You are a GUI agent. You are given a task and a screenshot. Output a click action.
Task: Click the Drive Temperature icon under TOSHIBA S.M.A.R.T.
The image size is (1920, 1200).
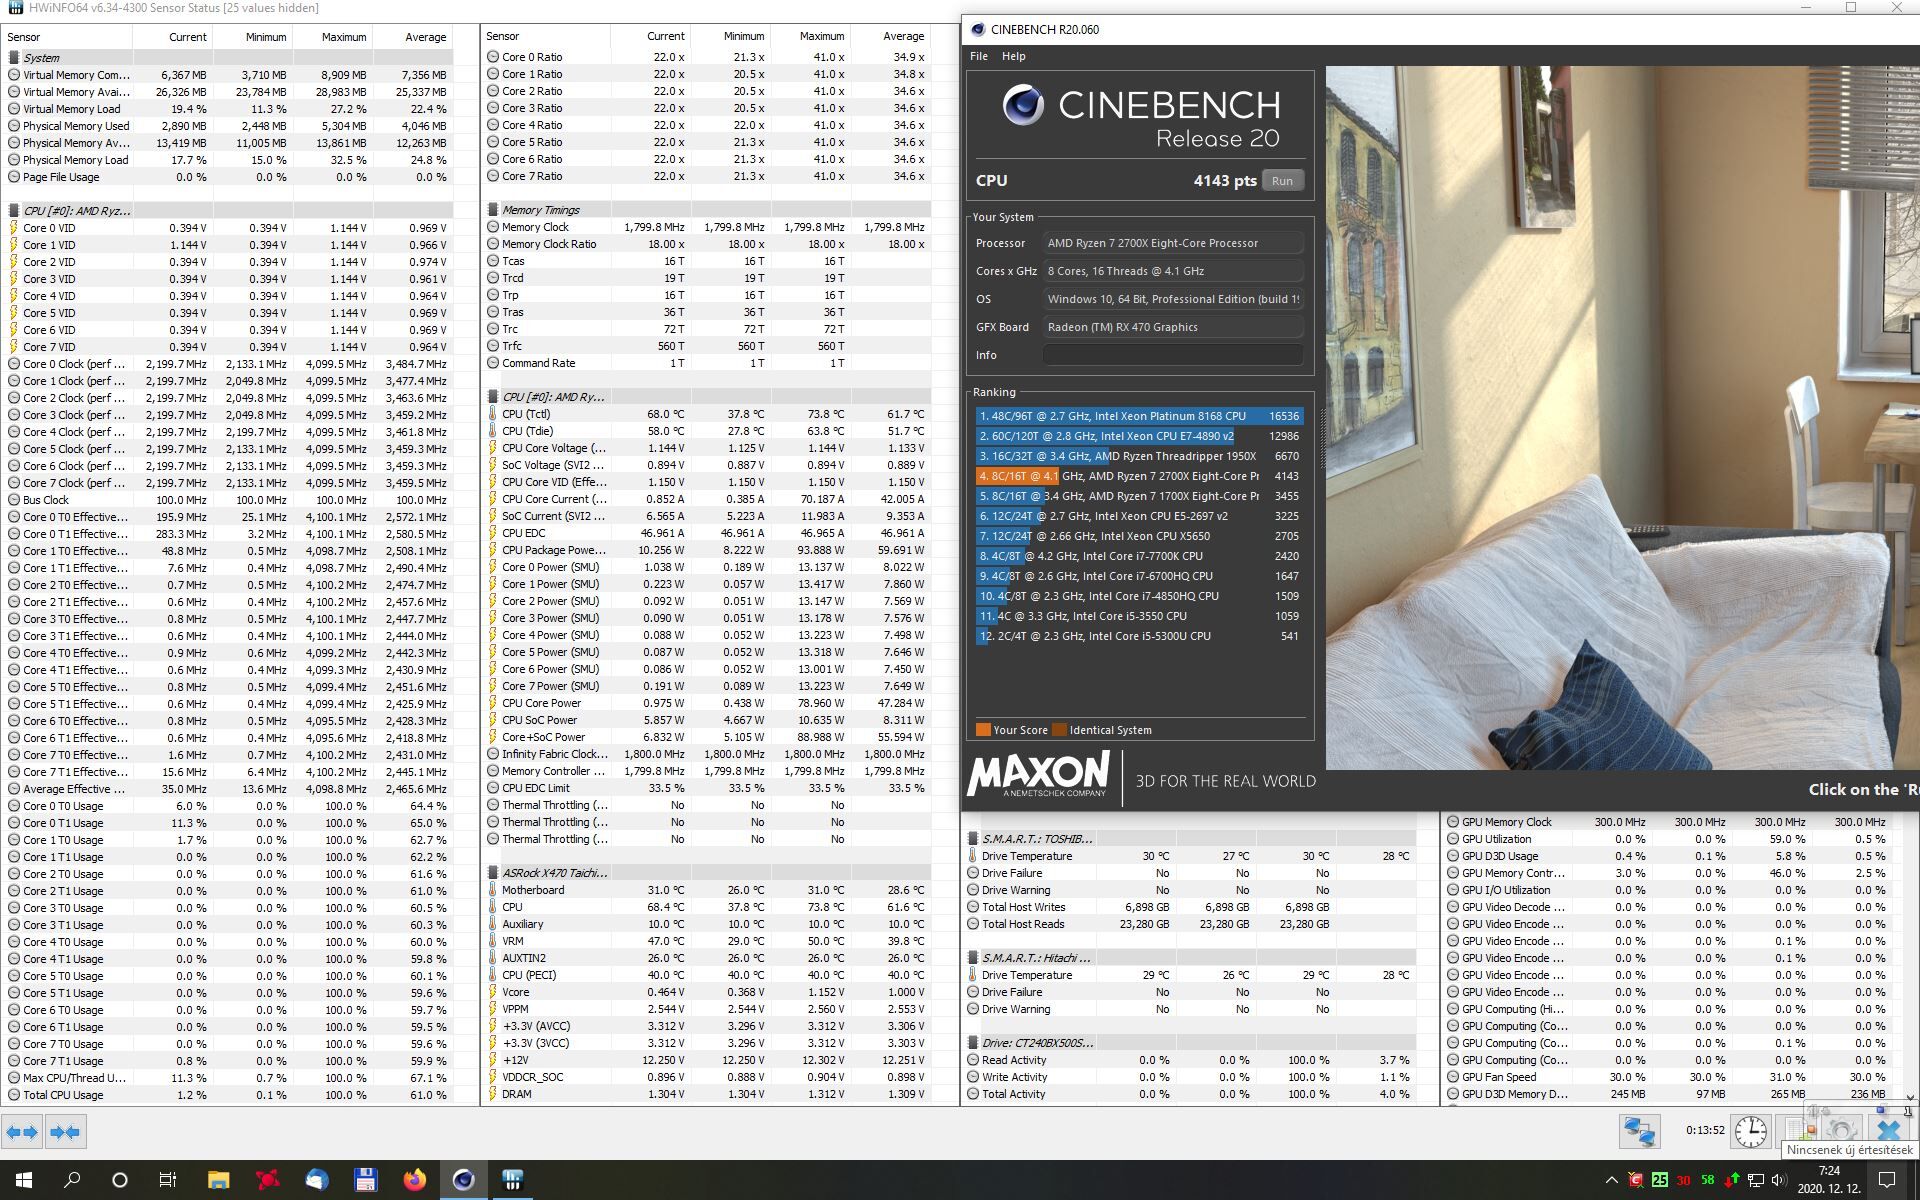pyautogui.click(x=973, y=856)
